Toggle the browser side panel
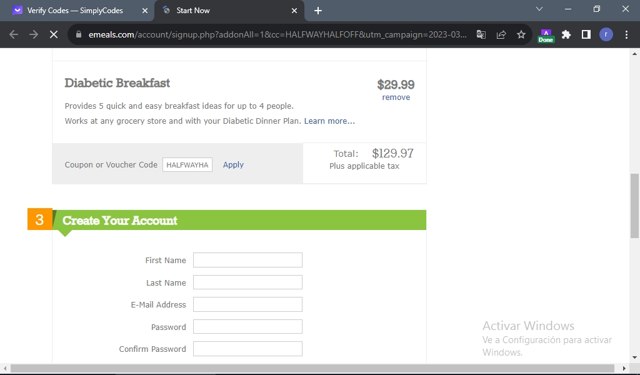The image size is (640, 375). pos(586,35)
